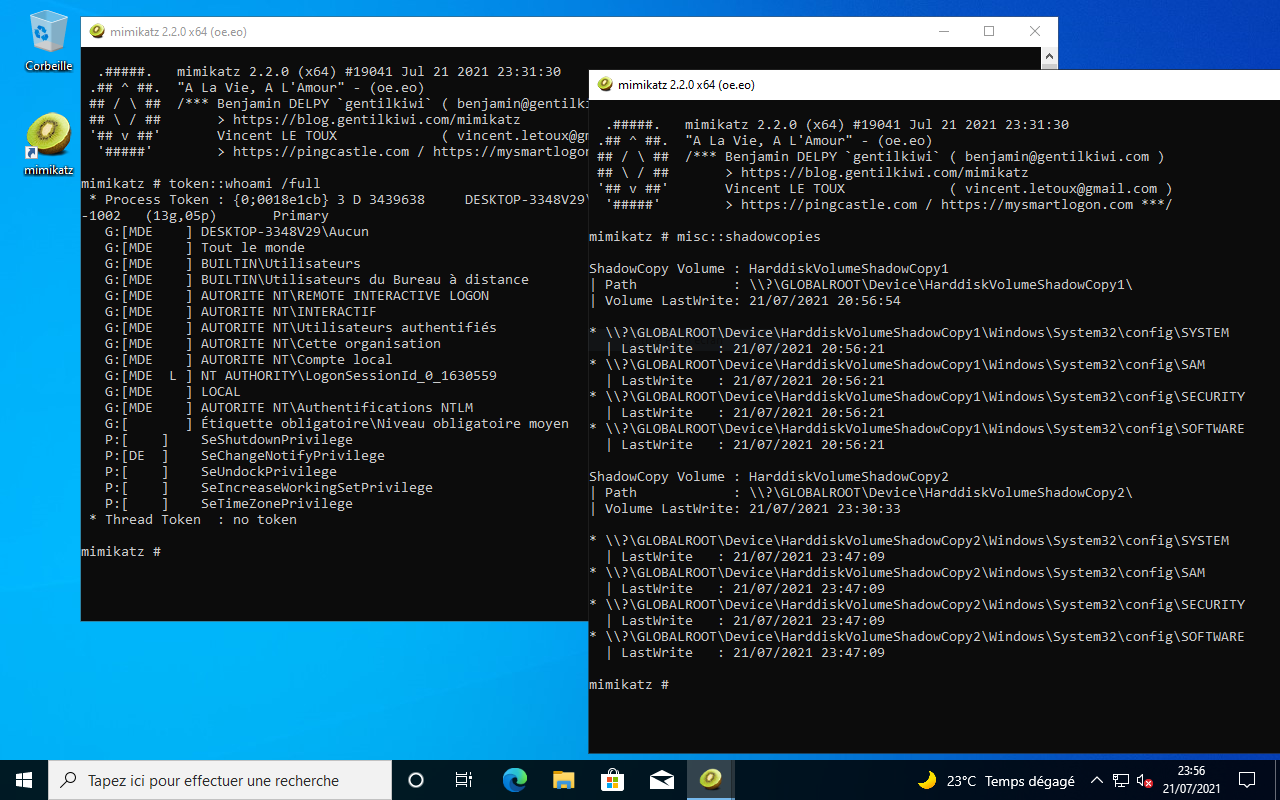
Task: Open the Windows Start menu
Action: 24,780
